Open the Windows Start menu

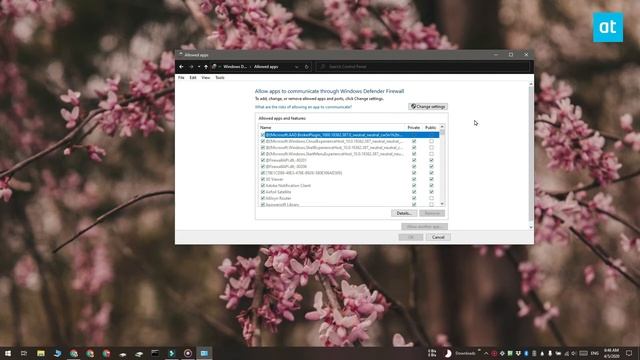8,353
